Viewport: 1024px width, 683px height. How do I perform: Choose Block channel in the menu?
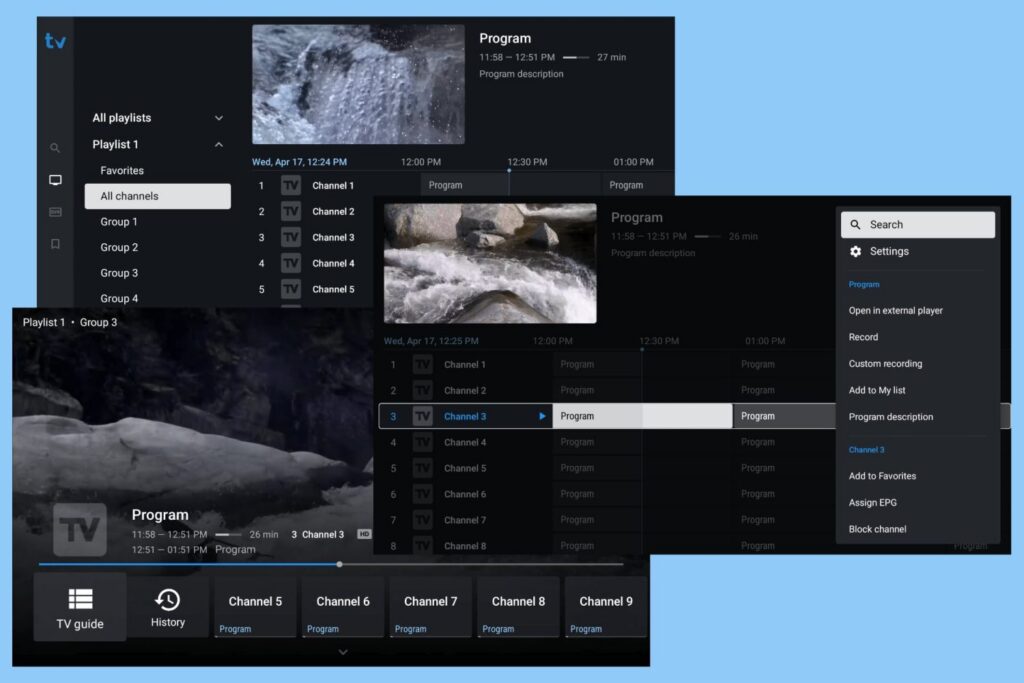(x=877, y=529)
